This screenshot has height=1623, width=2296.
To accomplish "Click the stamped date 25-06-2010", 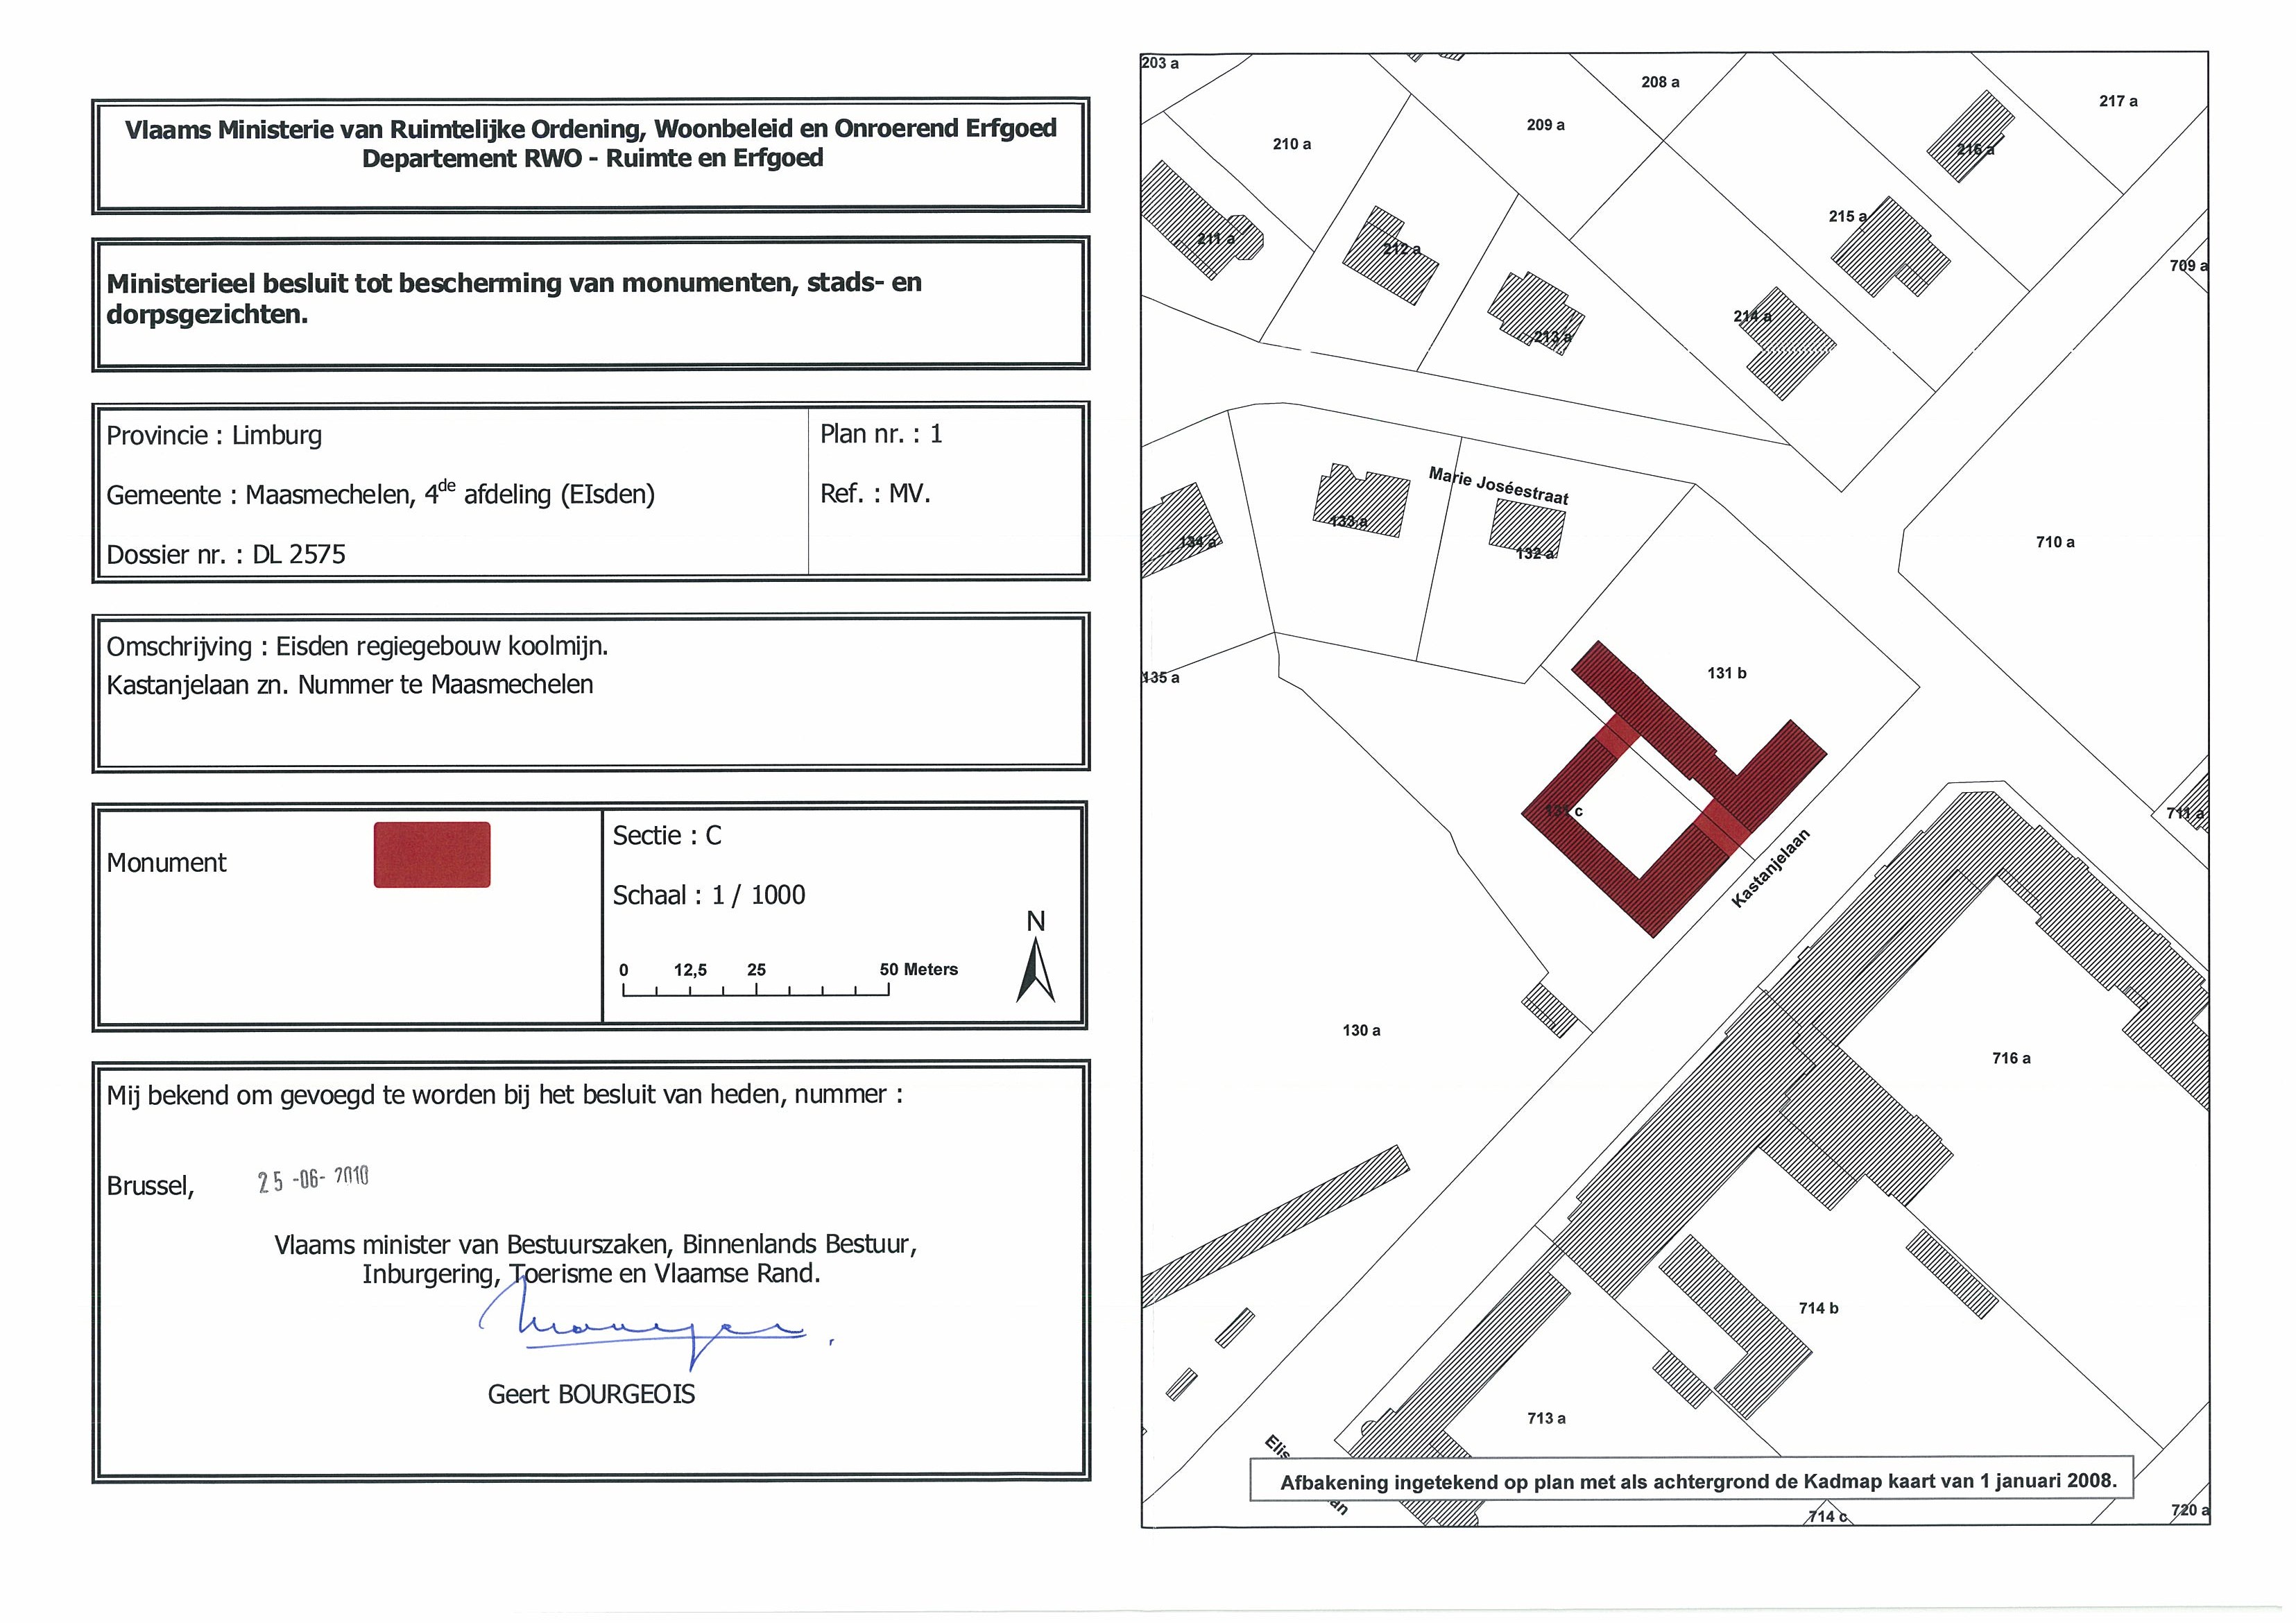I will 313,1179.
